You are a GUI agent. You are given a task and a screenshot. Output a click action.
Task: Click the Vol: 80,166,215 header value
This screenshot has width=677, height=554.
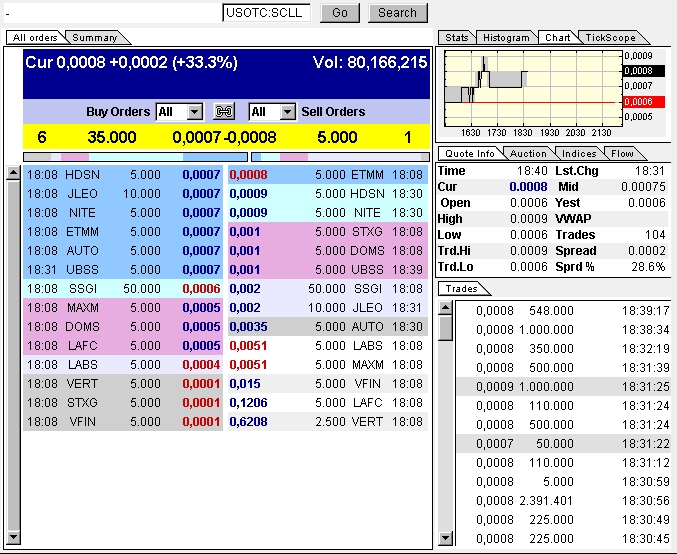click(370, 63)
